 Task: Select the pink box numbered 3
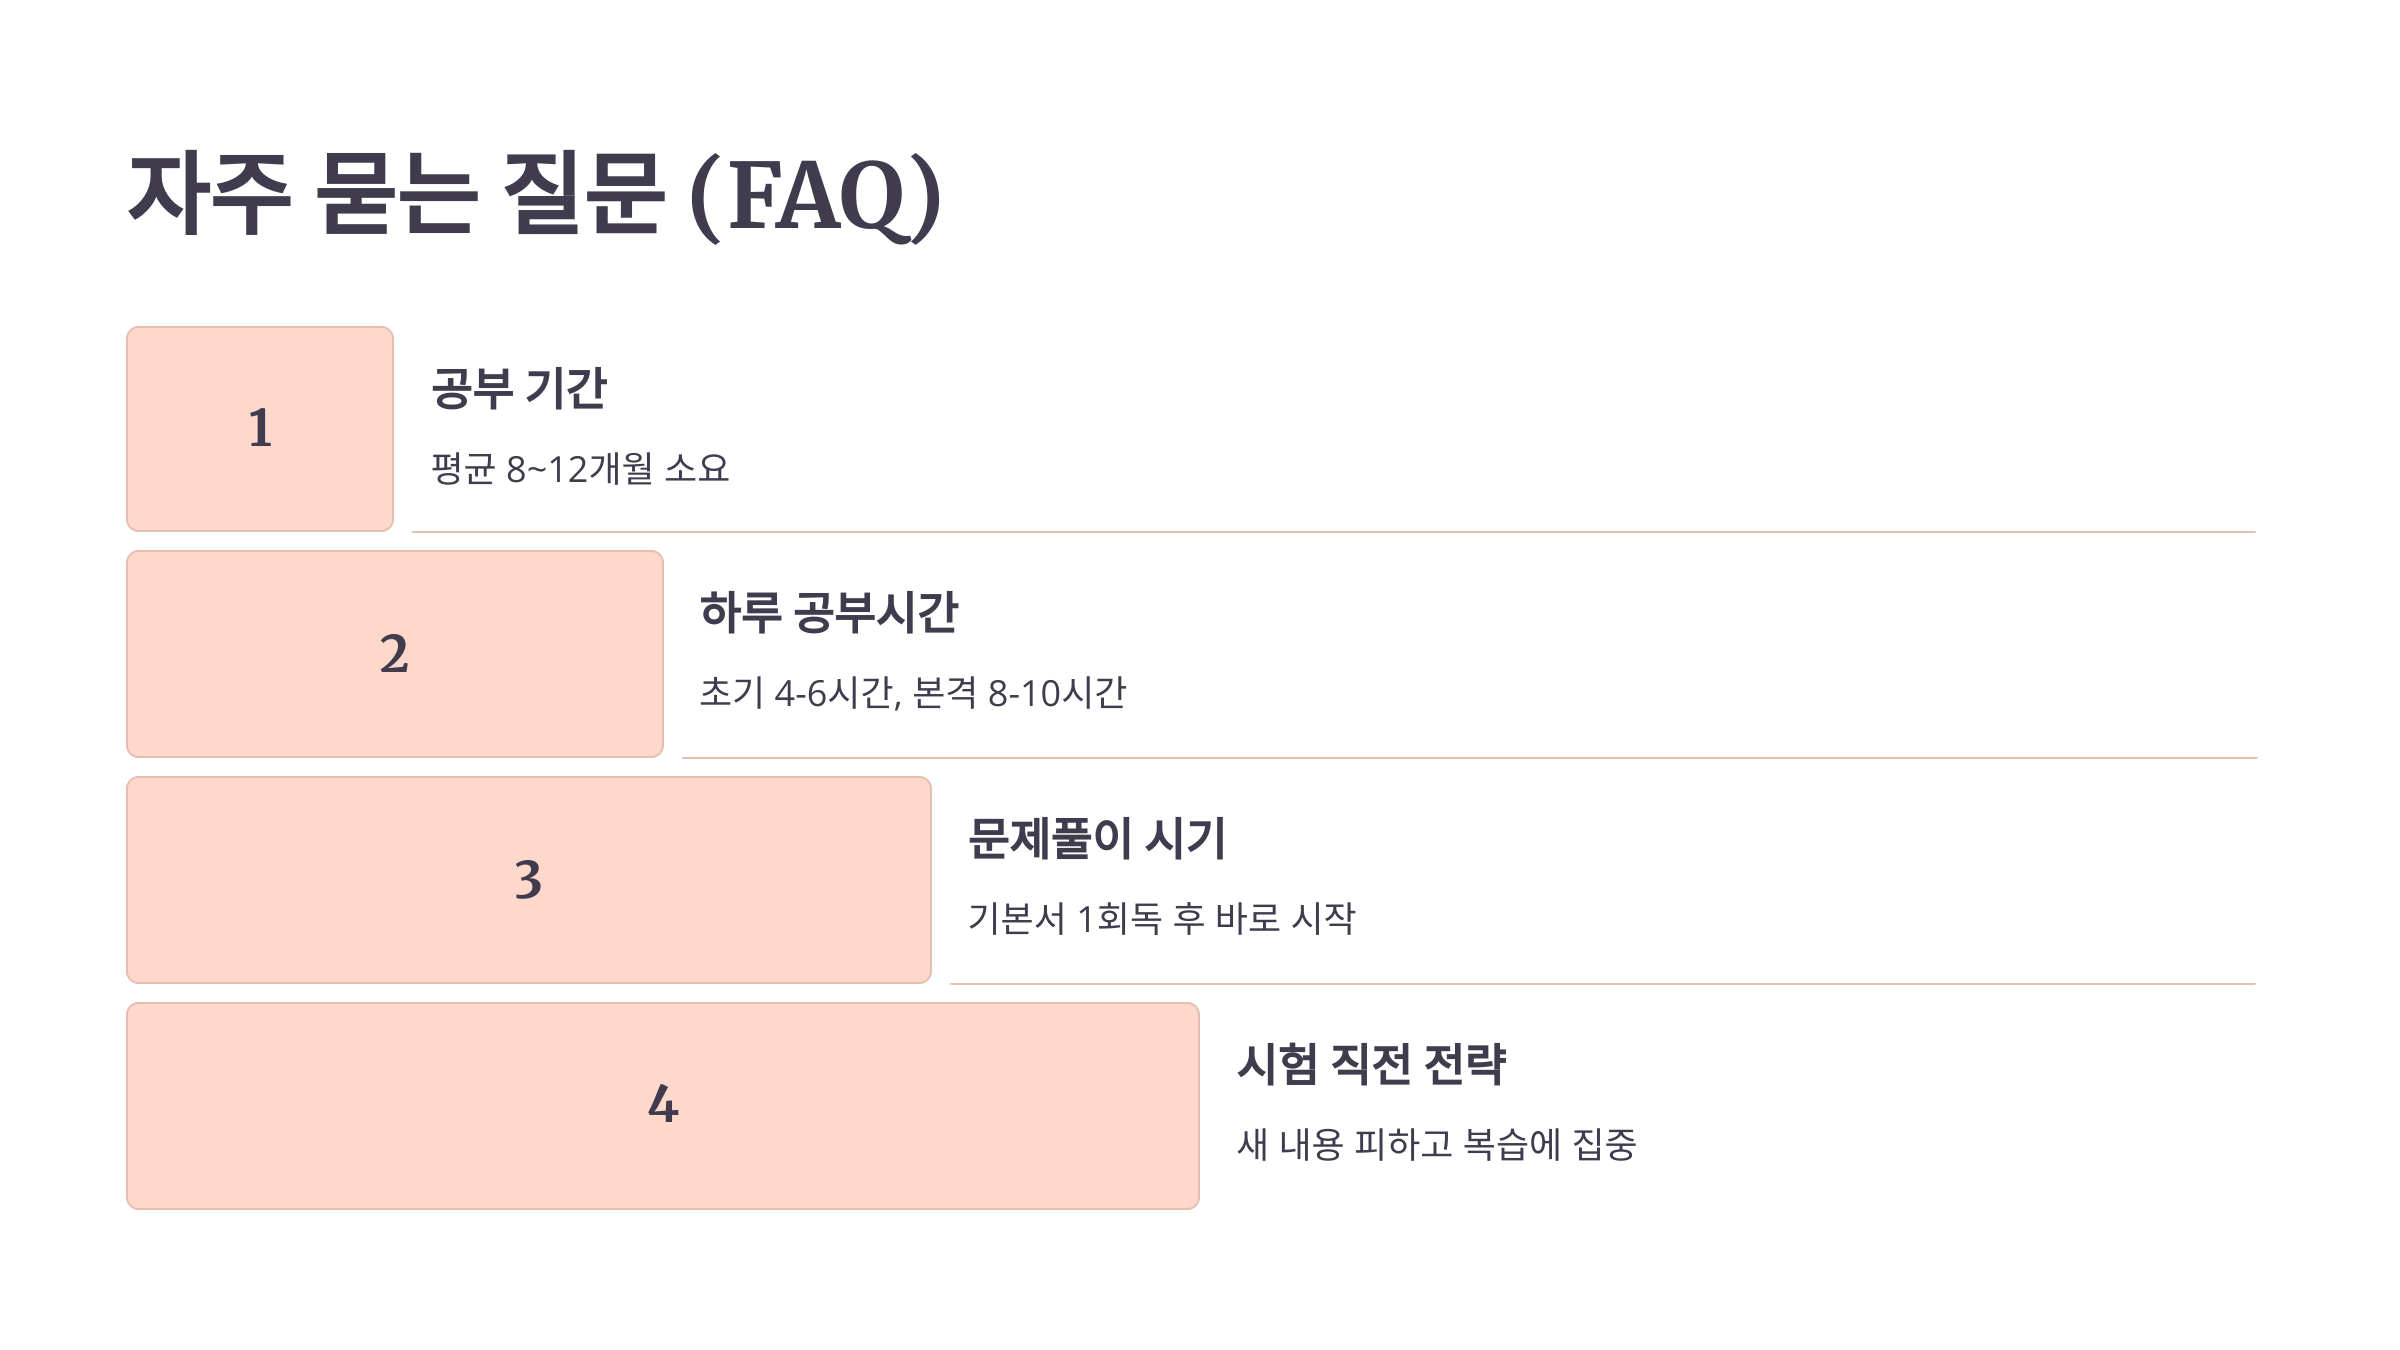(x=529, y=880)
